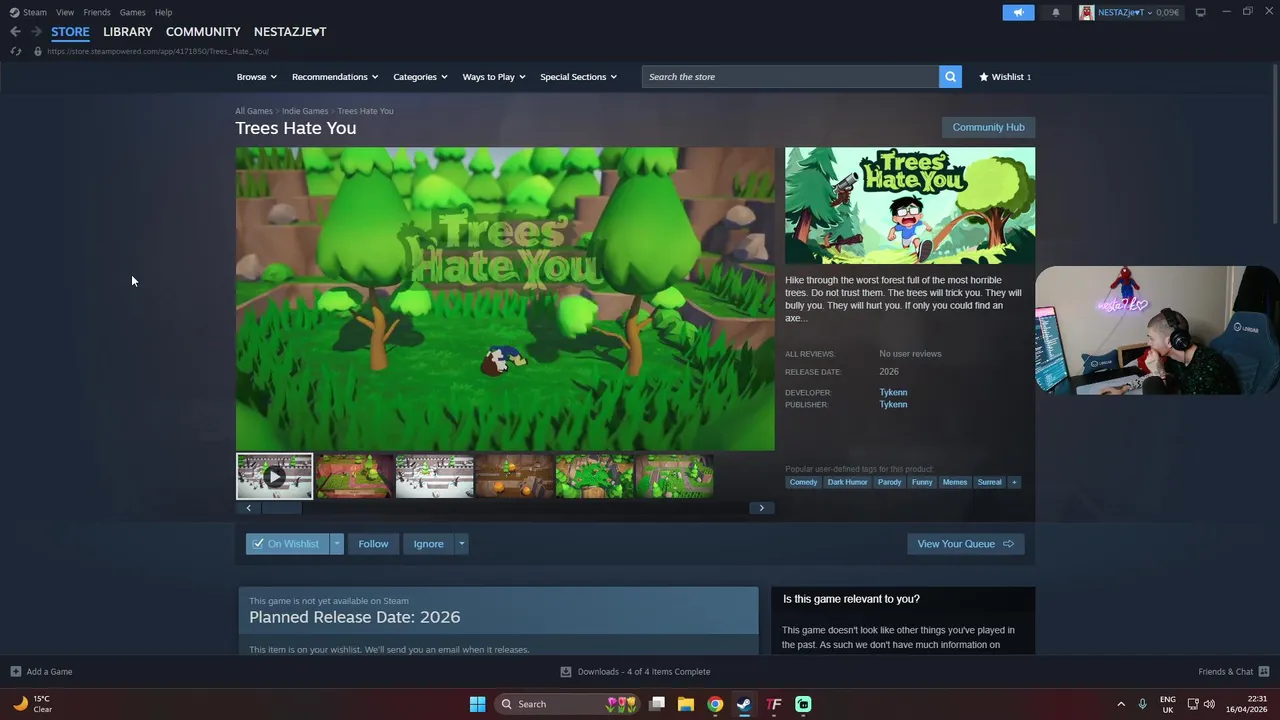Open the Downloads status icon
The image size is (1280, 720).
click(x=565, y=672)
